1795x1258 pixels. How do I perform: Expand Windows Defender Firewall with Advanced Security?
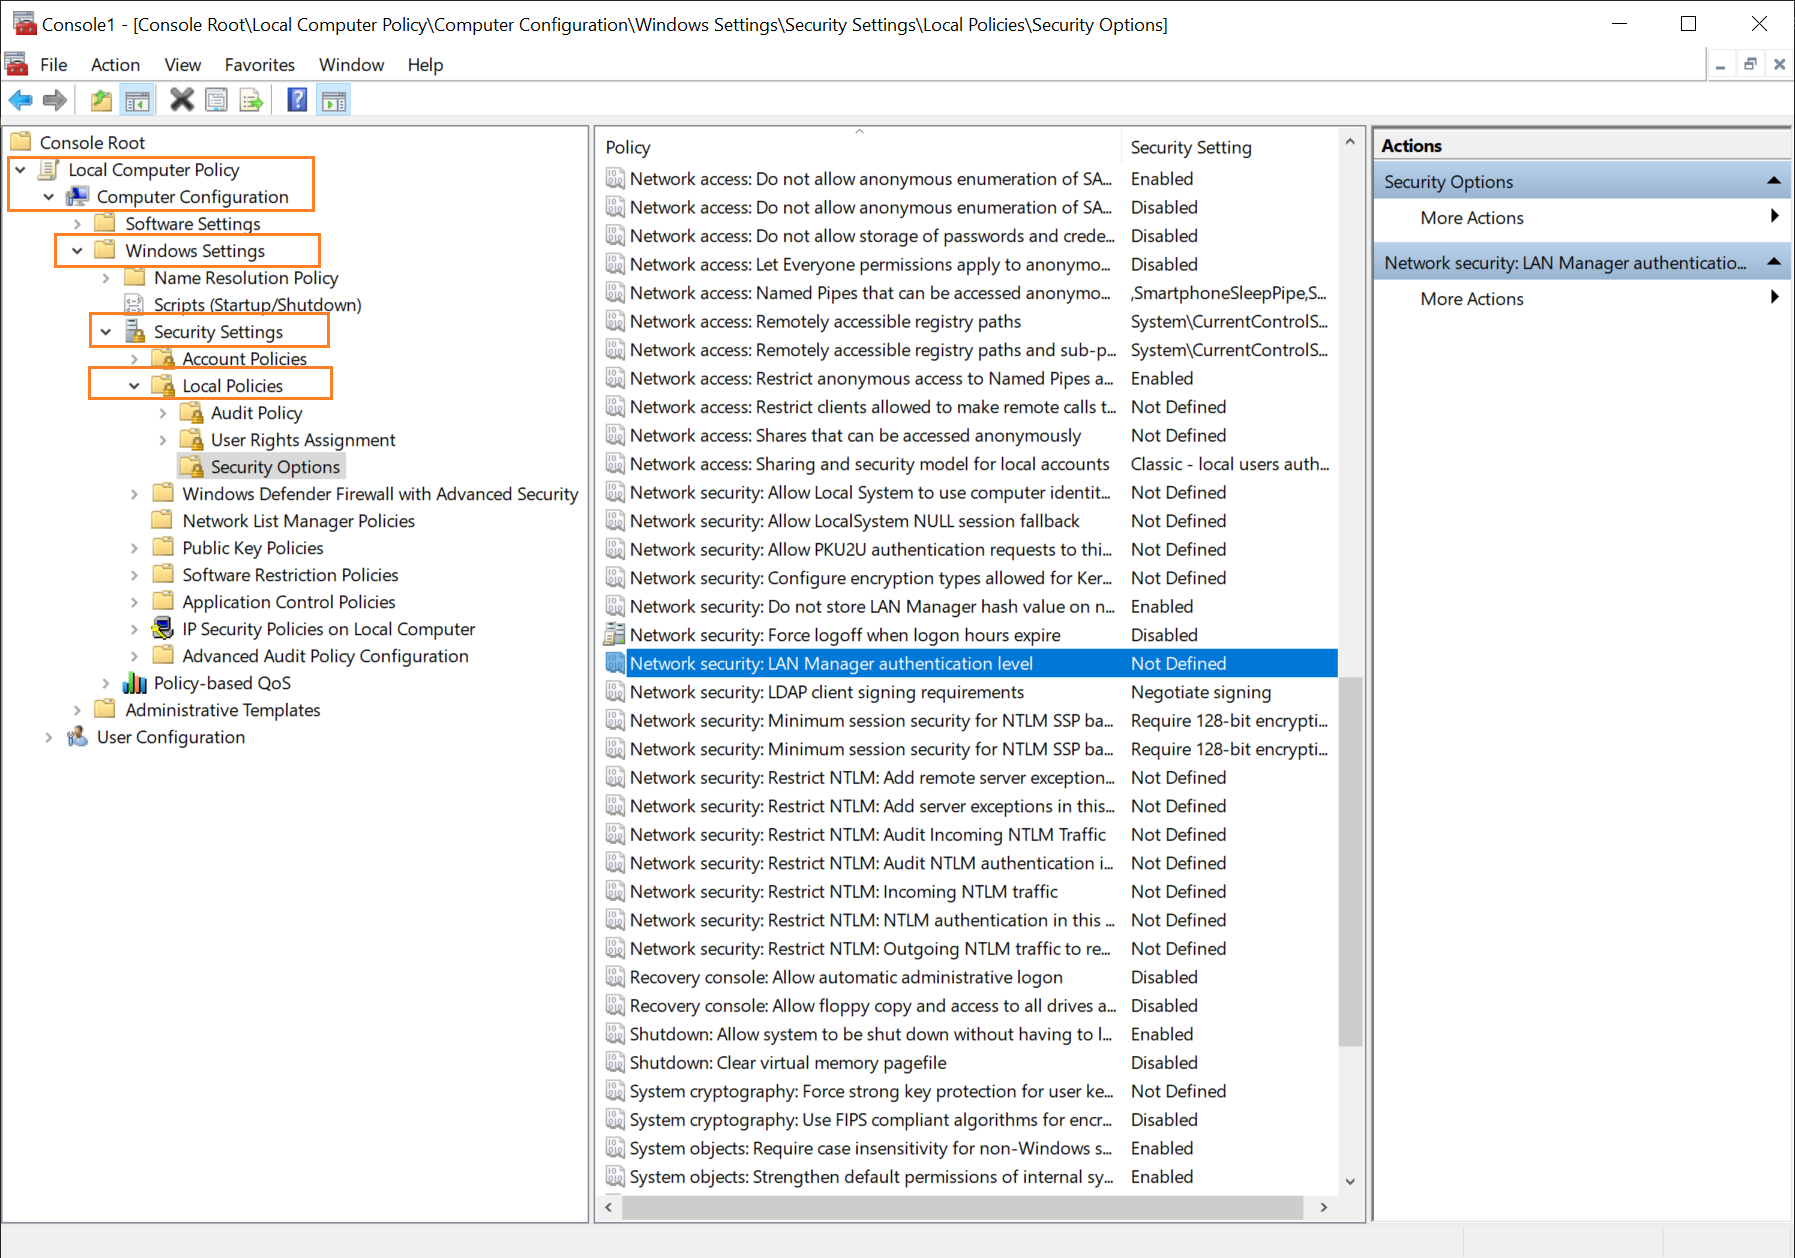(x=134, y=494)
